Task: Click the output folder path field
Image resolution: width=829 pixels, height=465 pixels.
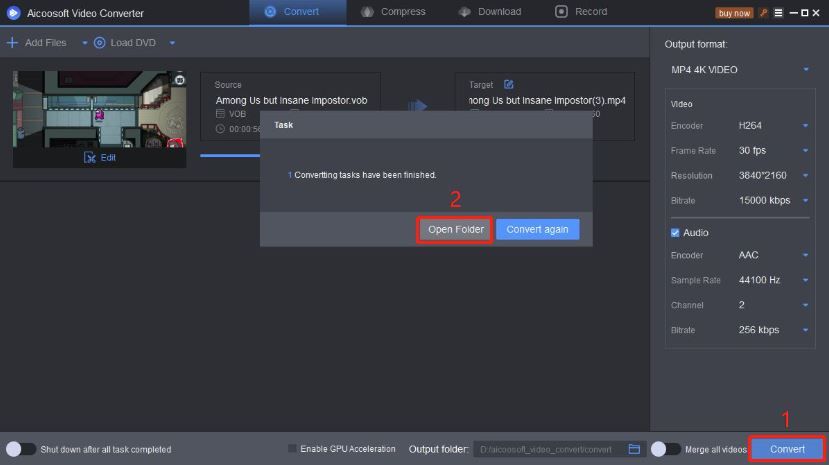Action: [548, 449]
